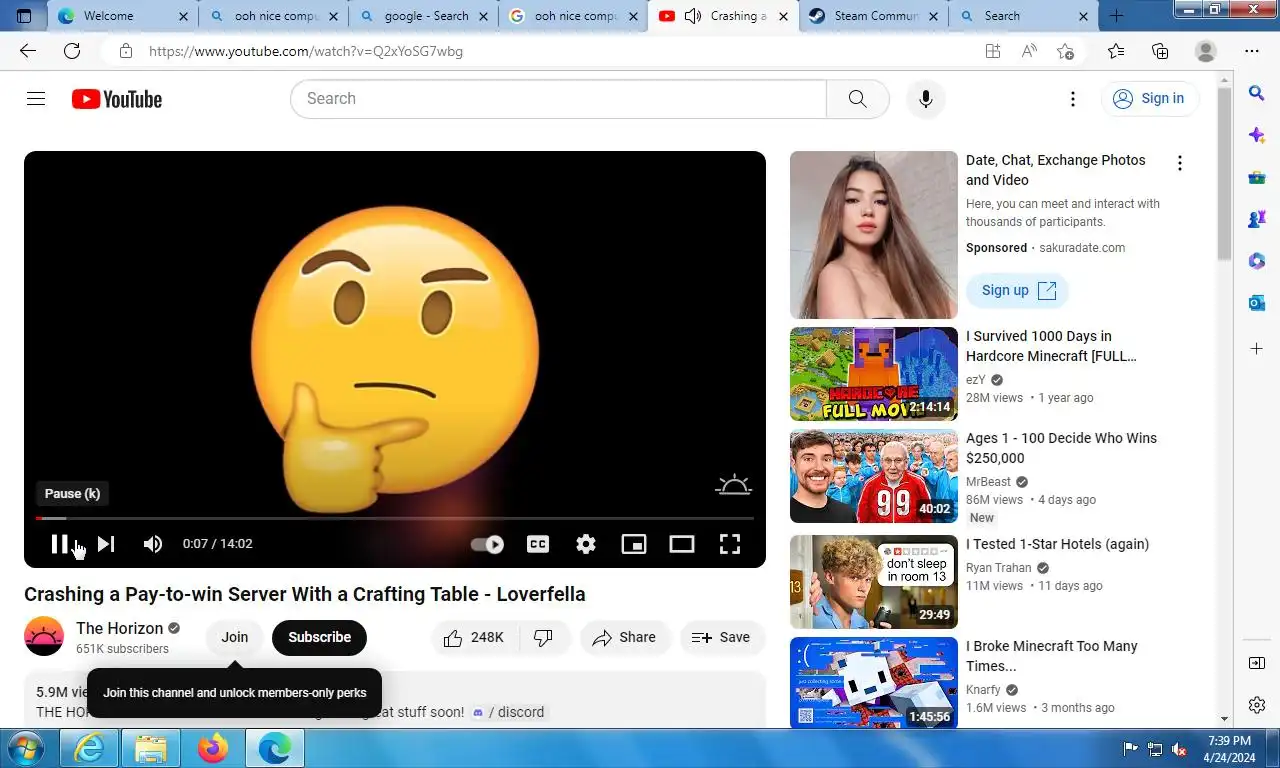Open The Horizon channel name link
This screenshot has height=768, width=1280.
[x=119, y=628]
